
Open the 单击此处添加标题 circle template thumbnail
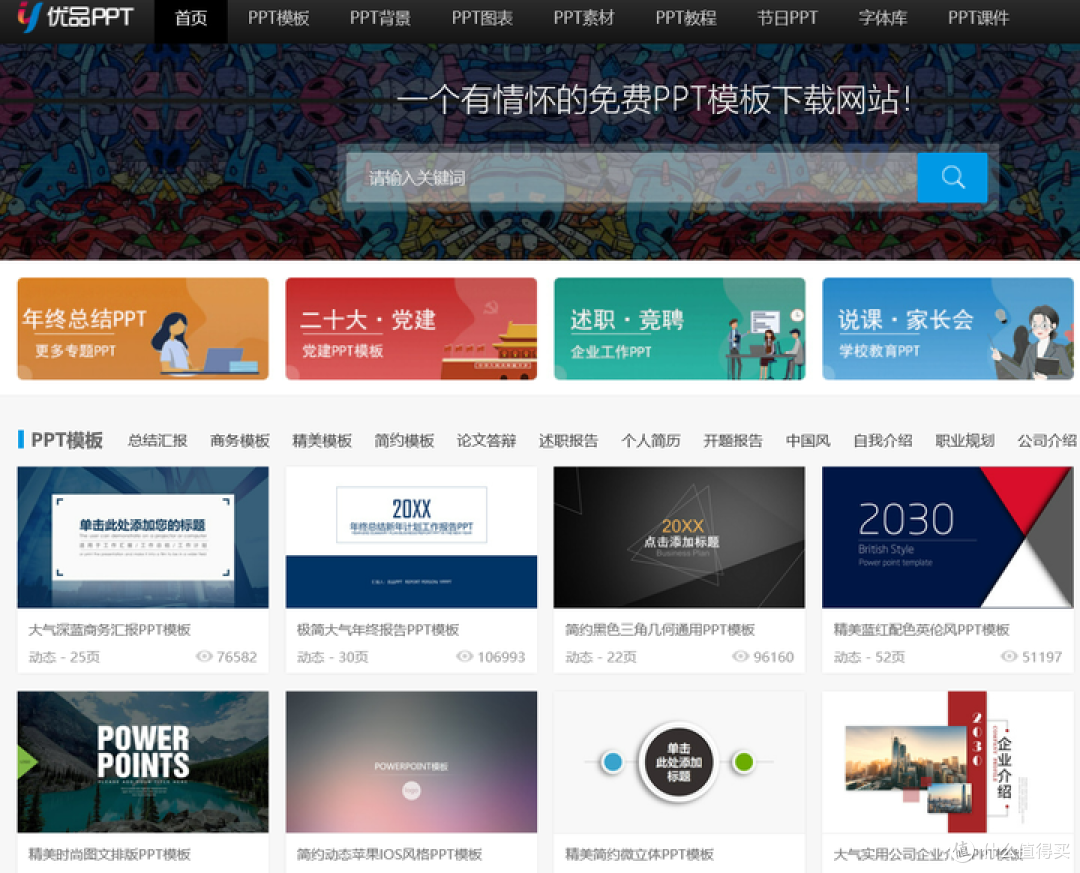coord(679,762)
